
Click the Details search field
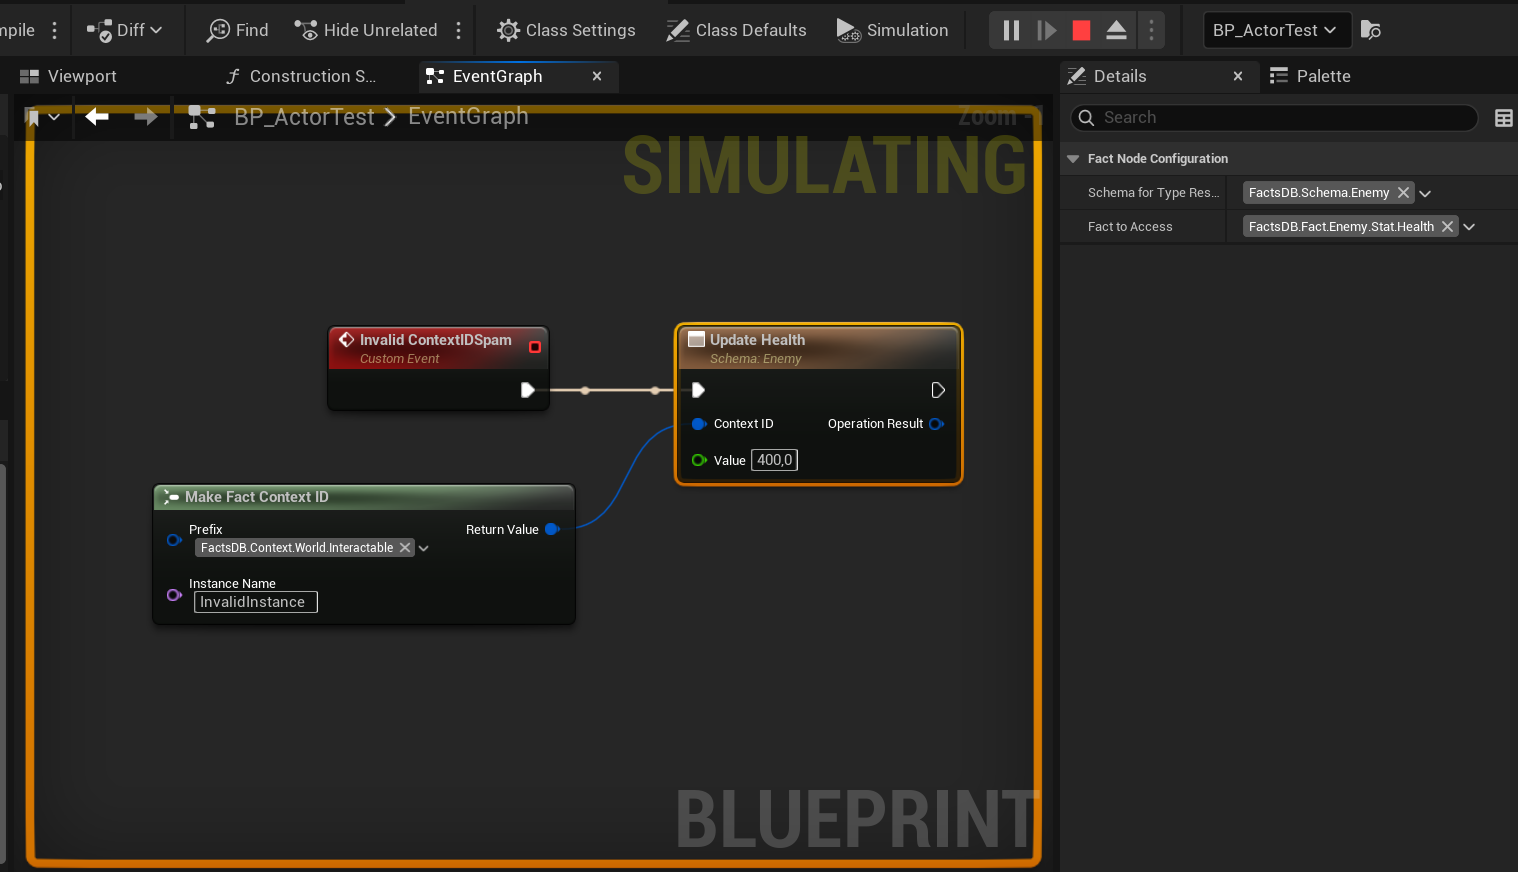pyautogui.click(x=1274, y=117)
